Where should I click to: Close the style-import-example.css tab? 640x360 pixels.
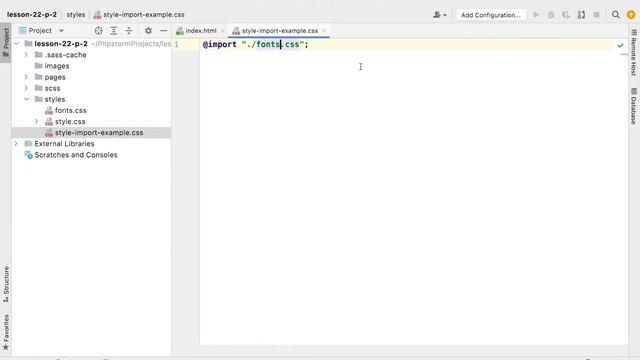point(324,31)
